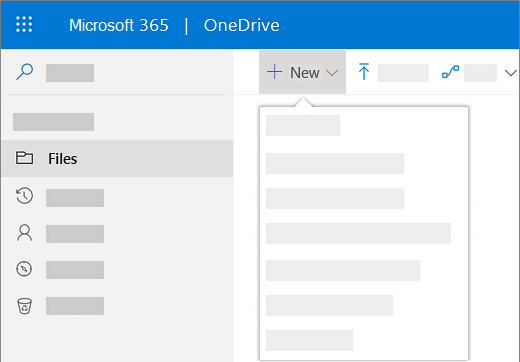Open the Recycle bin icon in sidebar
This screenshot has height=362, width=520.
coord(24,306)
